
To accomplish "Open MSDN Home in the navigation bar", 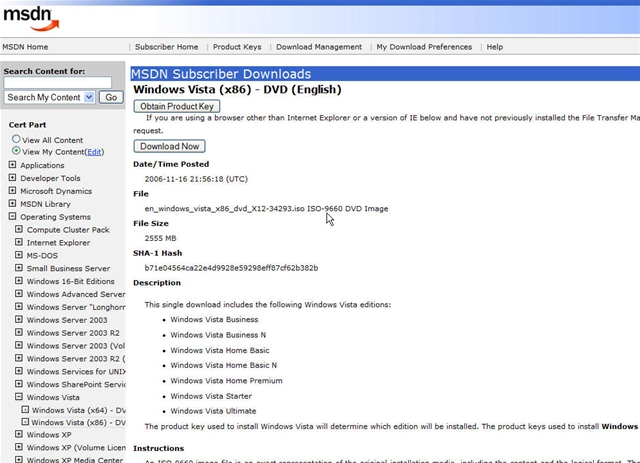I will tap(25, 47).
